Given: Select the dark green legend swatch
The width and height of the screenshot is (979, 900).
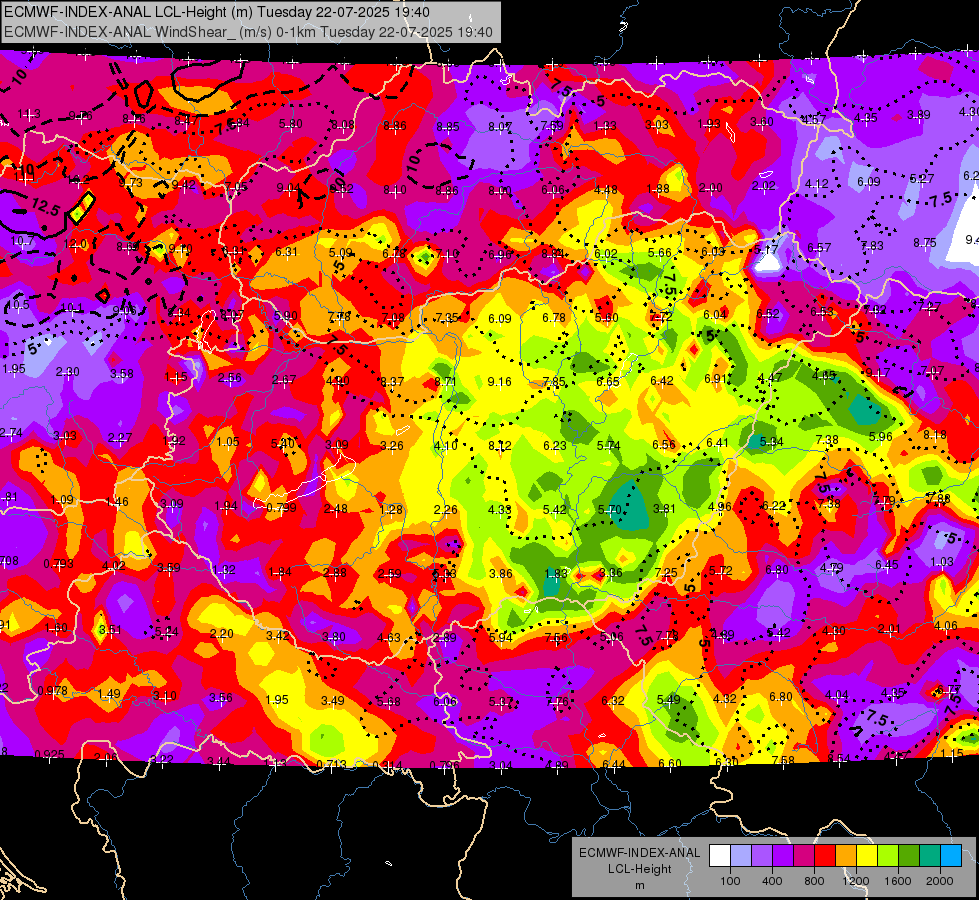Looking at the screenshot, I should tap(909, 856).
